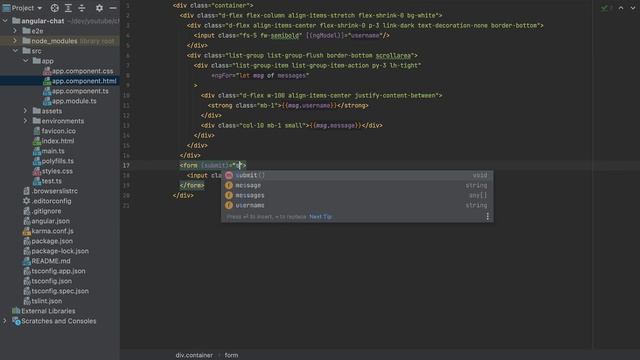
Task: Select tsconfig.spec.json file
Action: click(56, 291)
